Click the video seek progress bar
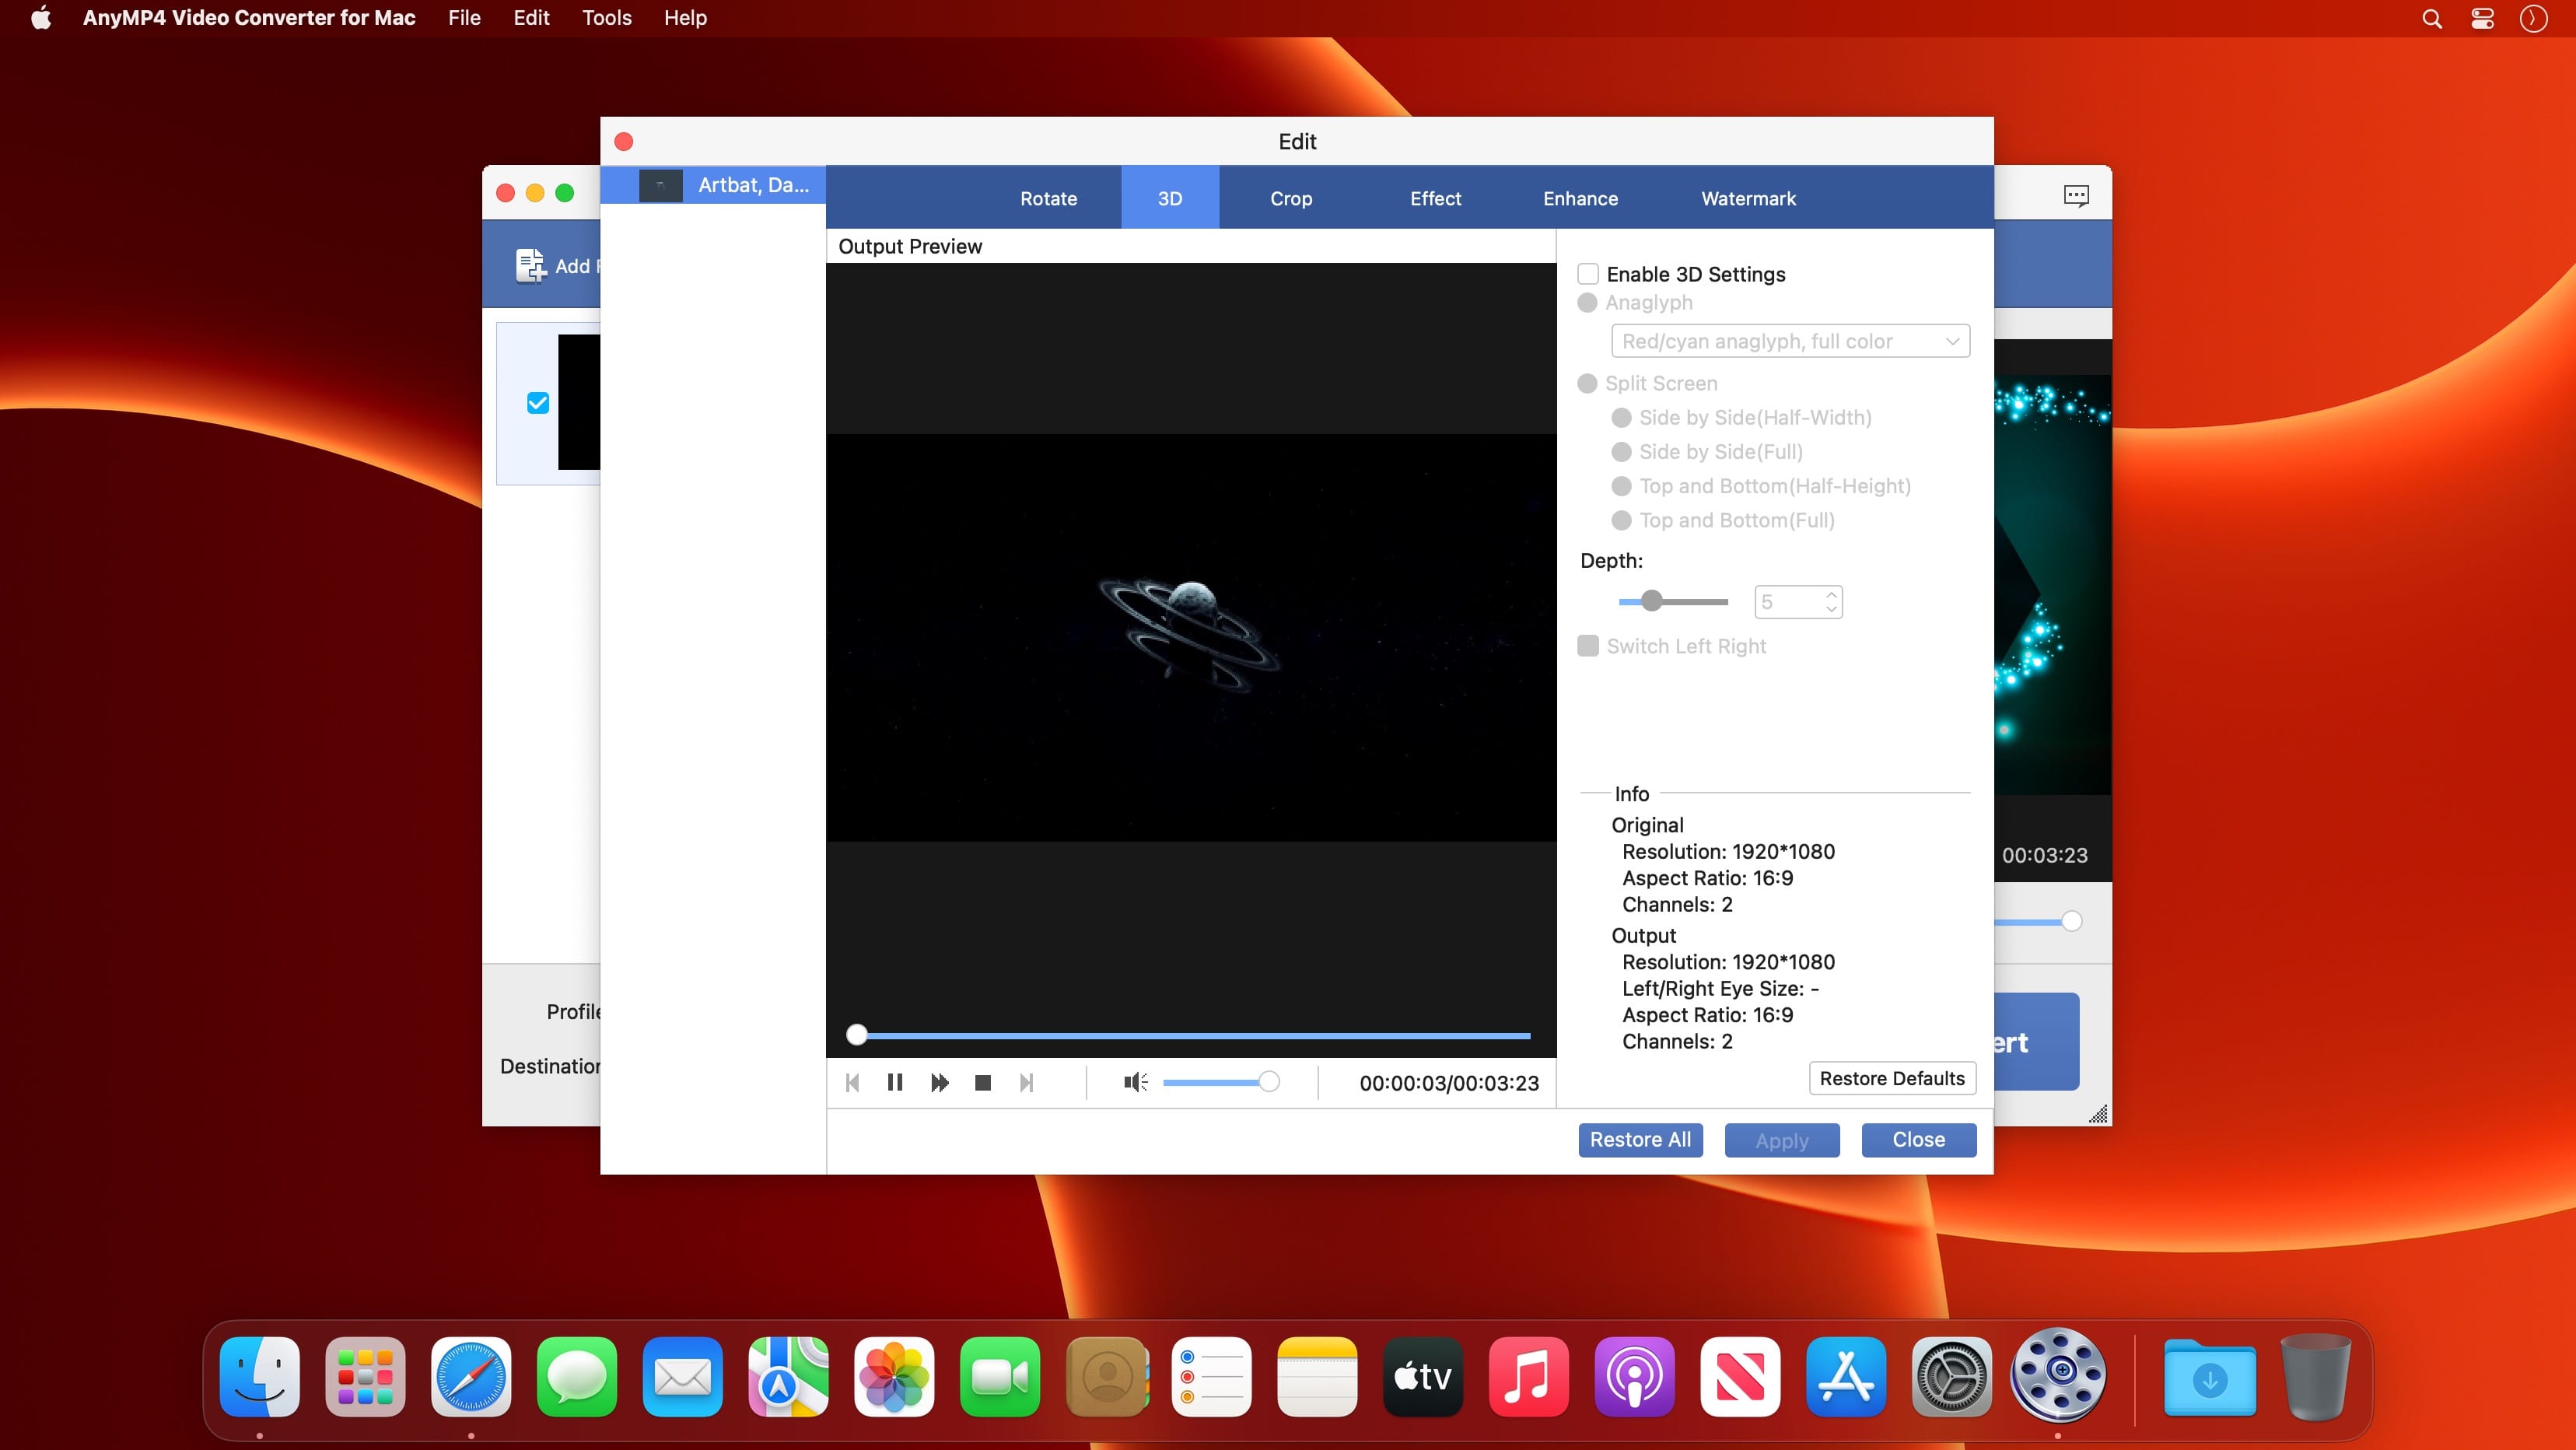This screenshot has width=2576, height=1450. pos(1190,1035)
